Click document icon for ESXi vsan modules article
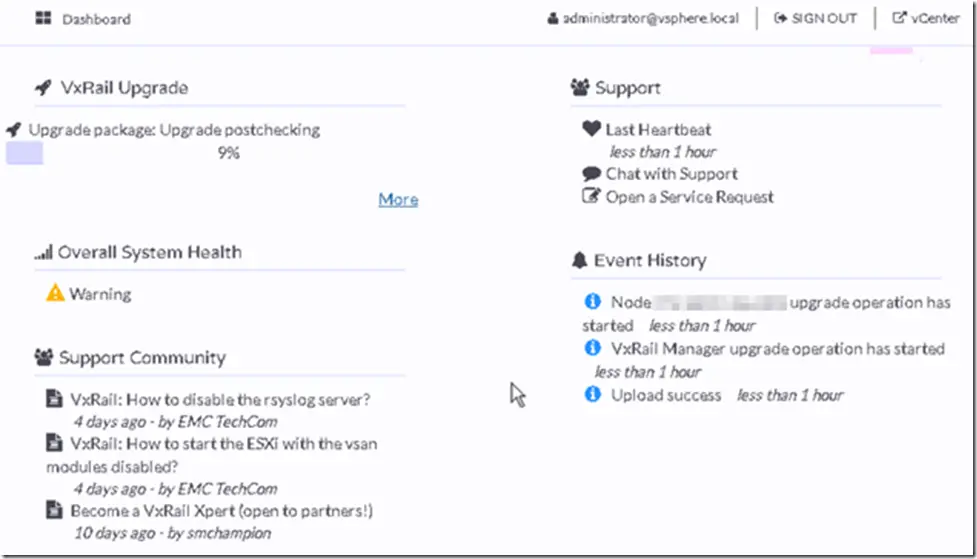Image resolution: width=977 pixels, height=559 pixels. (54, 442)
